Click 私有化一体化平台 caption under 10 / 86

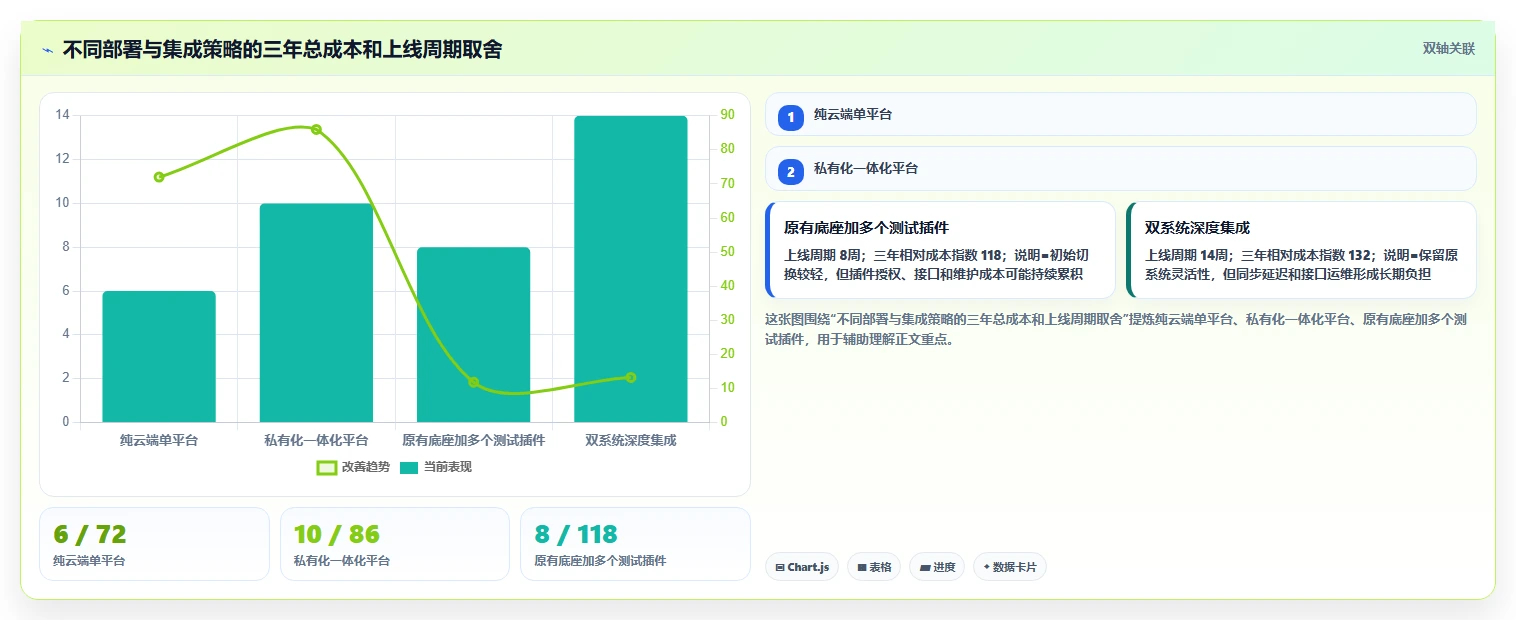342,561
